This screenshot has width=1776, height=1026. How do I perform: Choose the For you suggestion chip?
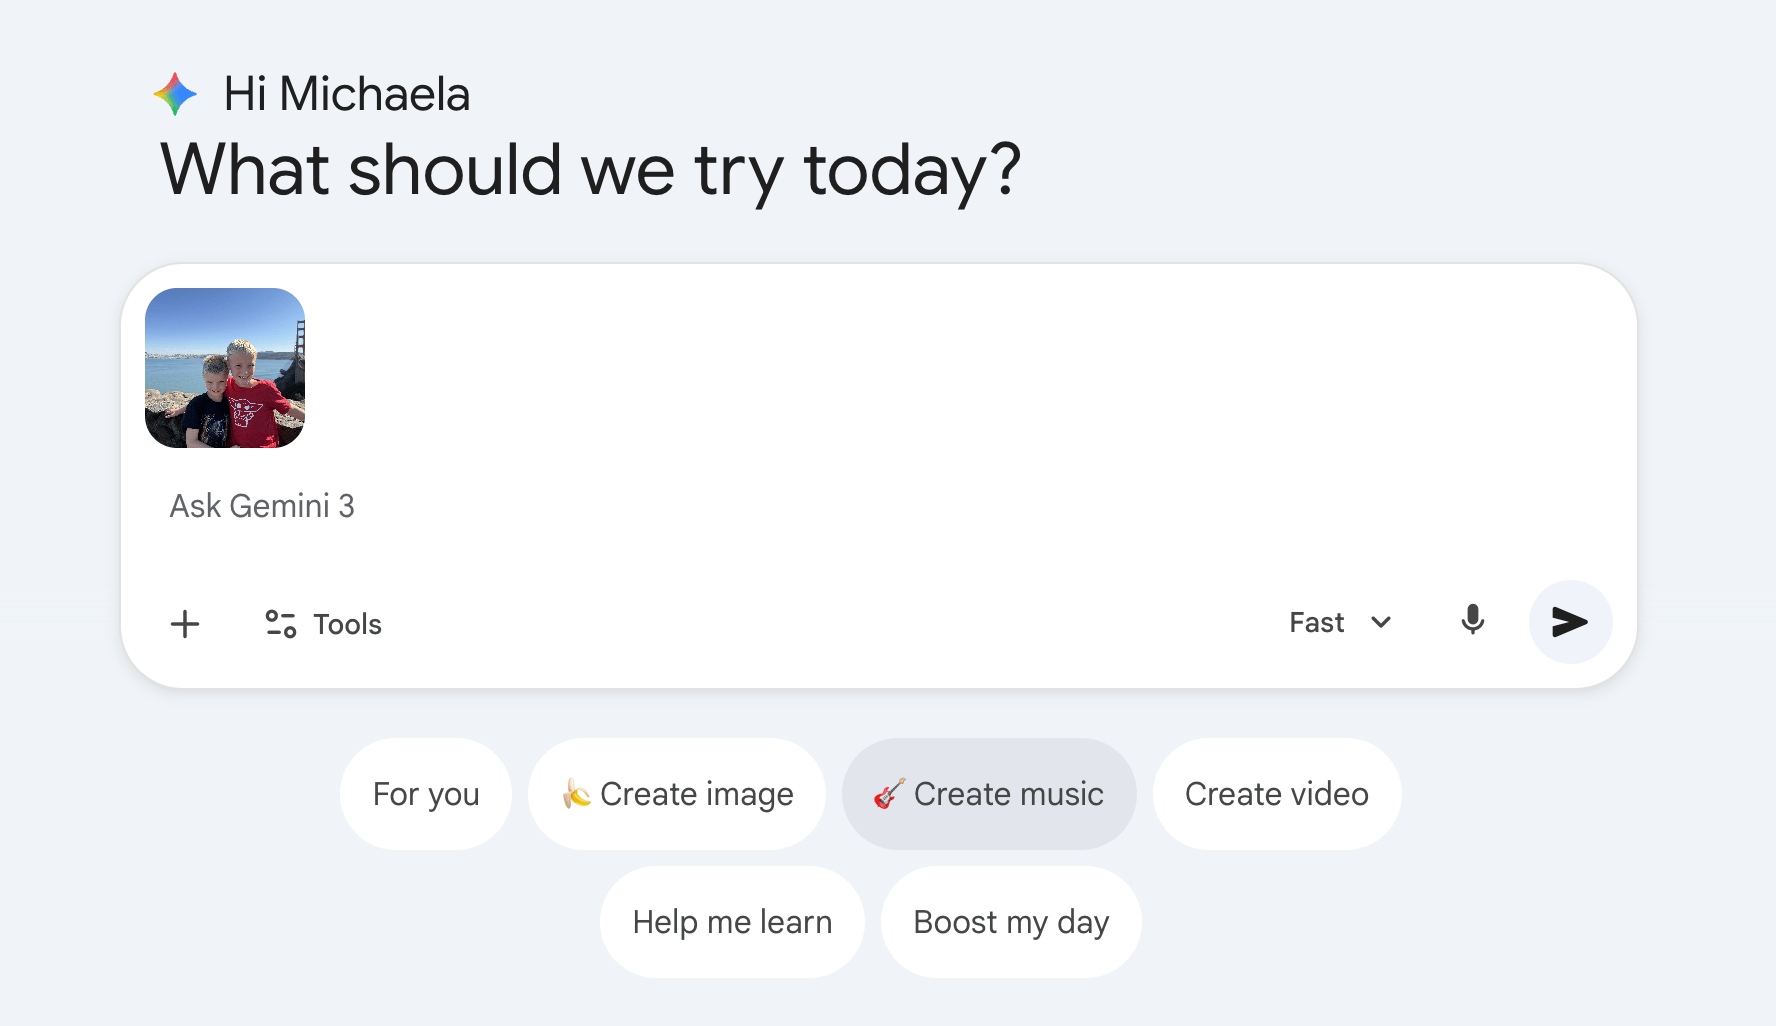tap(426, 794)
